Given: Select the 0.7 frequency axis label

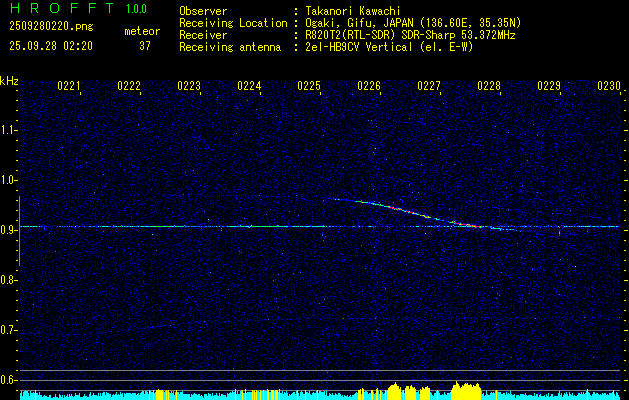Looking at the screenshot, I should tap(9, 329).
